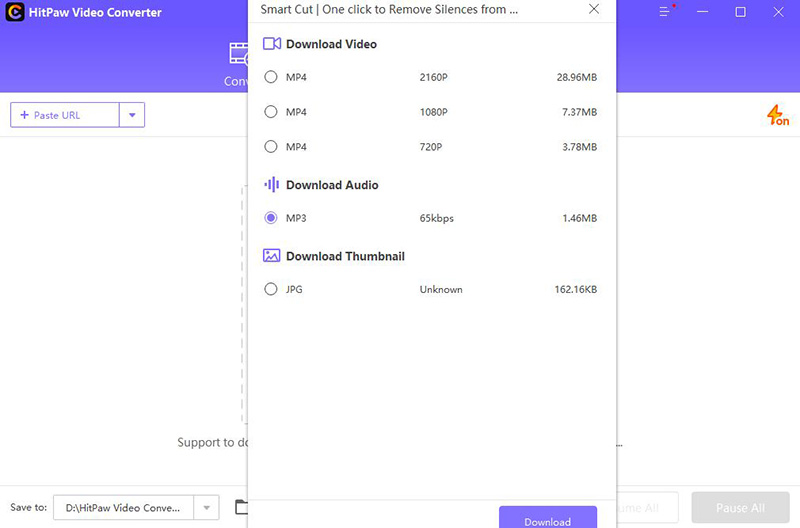Open the Save to path dropdown
The image size is (800, 528).
coord(206,508)
